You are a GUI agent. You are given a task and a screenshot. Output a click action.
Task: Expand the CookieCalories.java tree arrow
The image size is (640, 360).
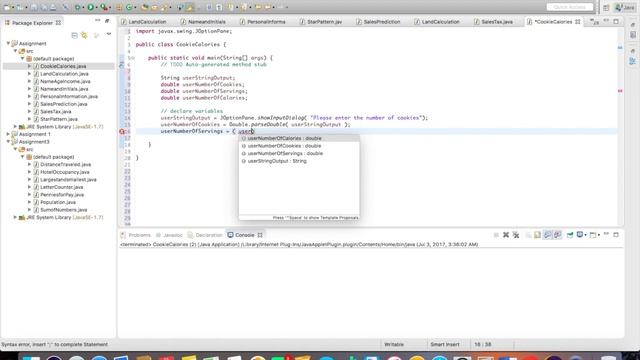tap(29, 66)
